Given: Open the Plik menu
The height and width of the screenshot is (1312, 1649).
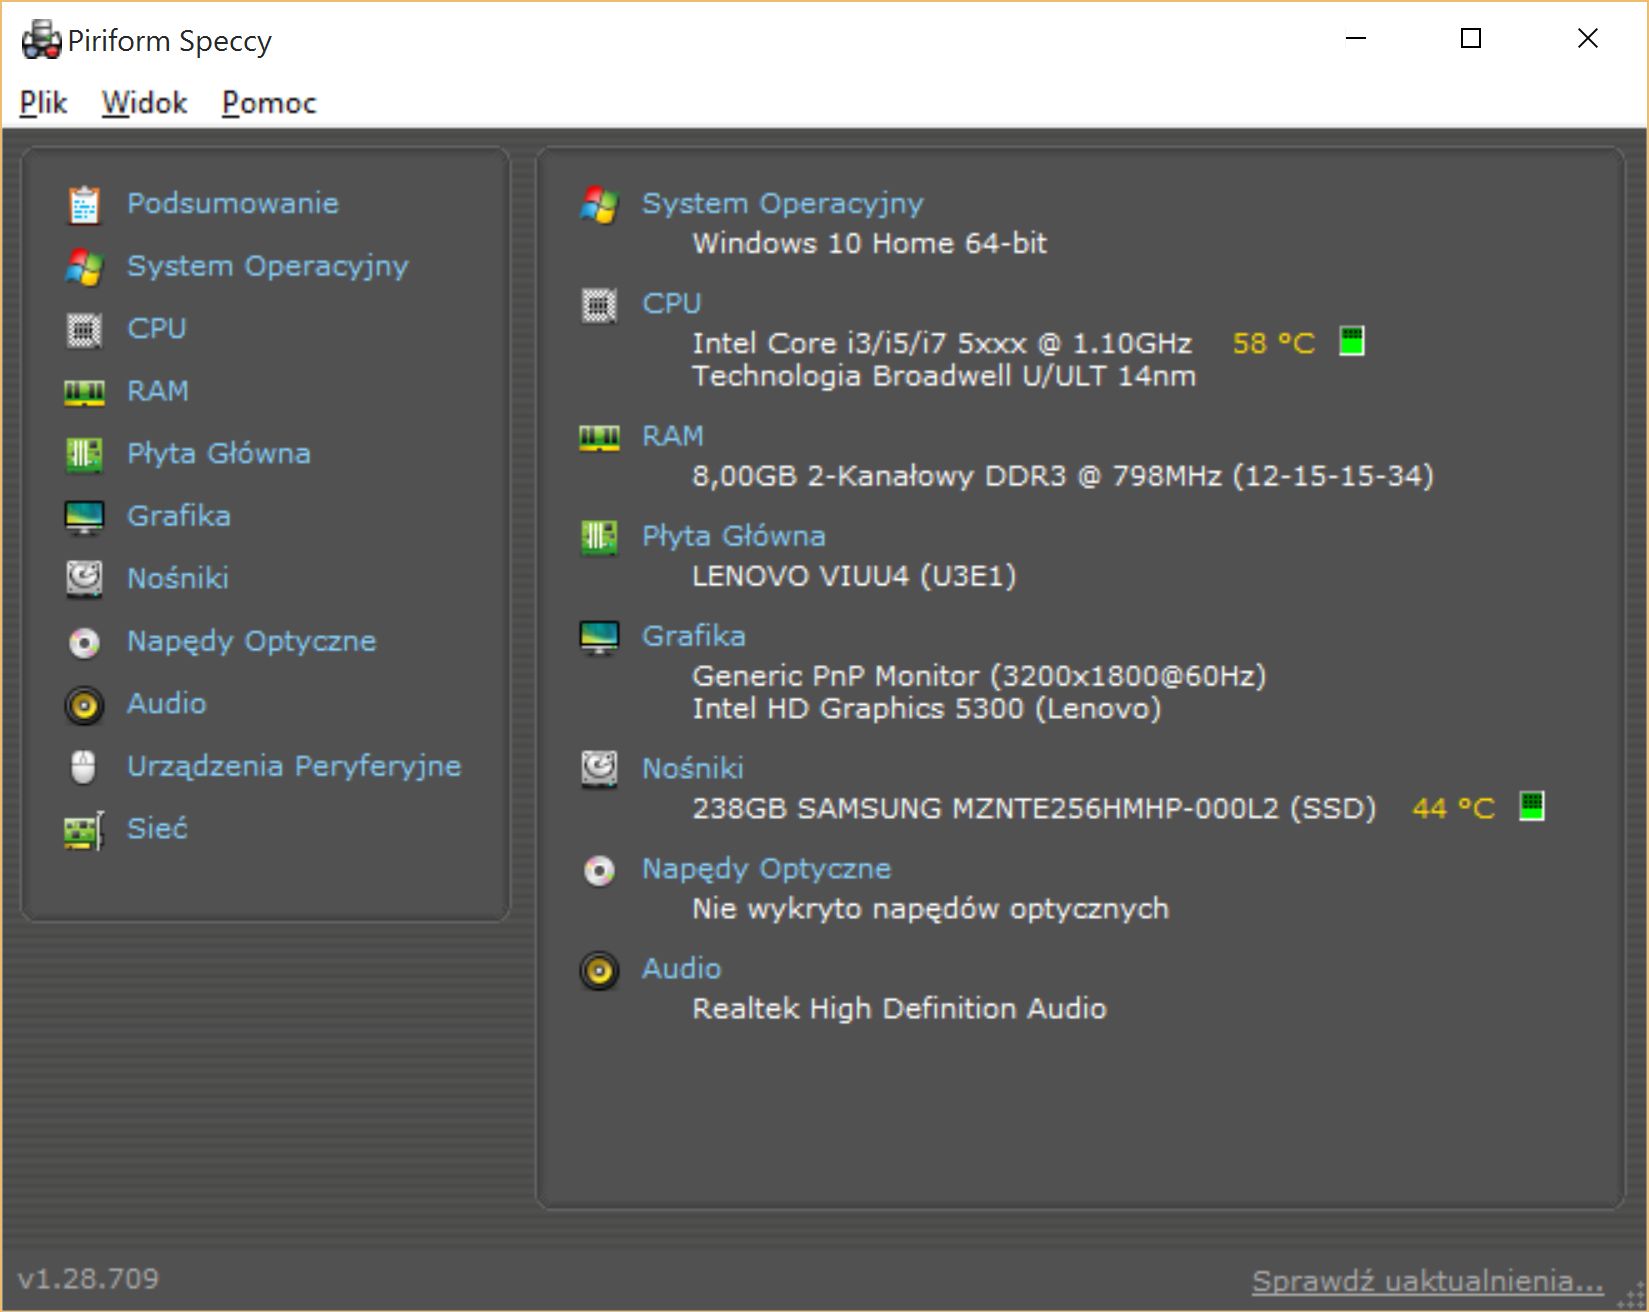Looking at the screenshot, I should point(43,102).
